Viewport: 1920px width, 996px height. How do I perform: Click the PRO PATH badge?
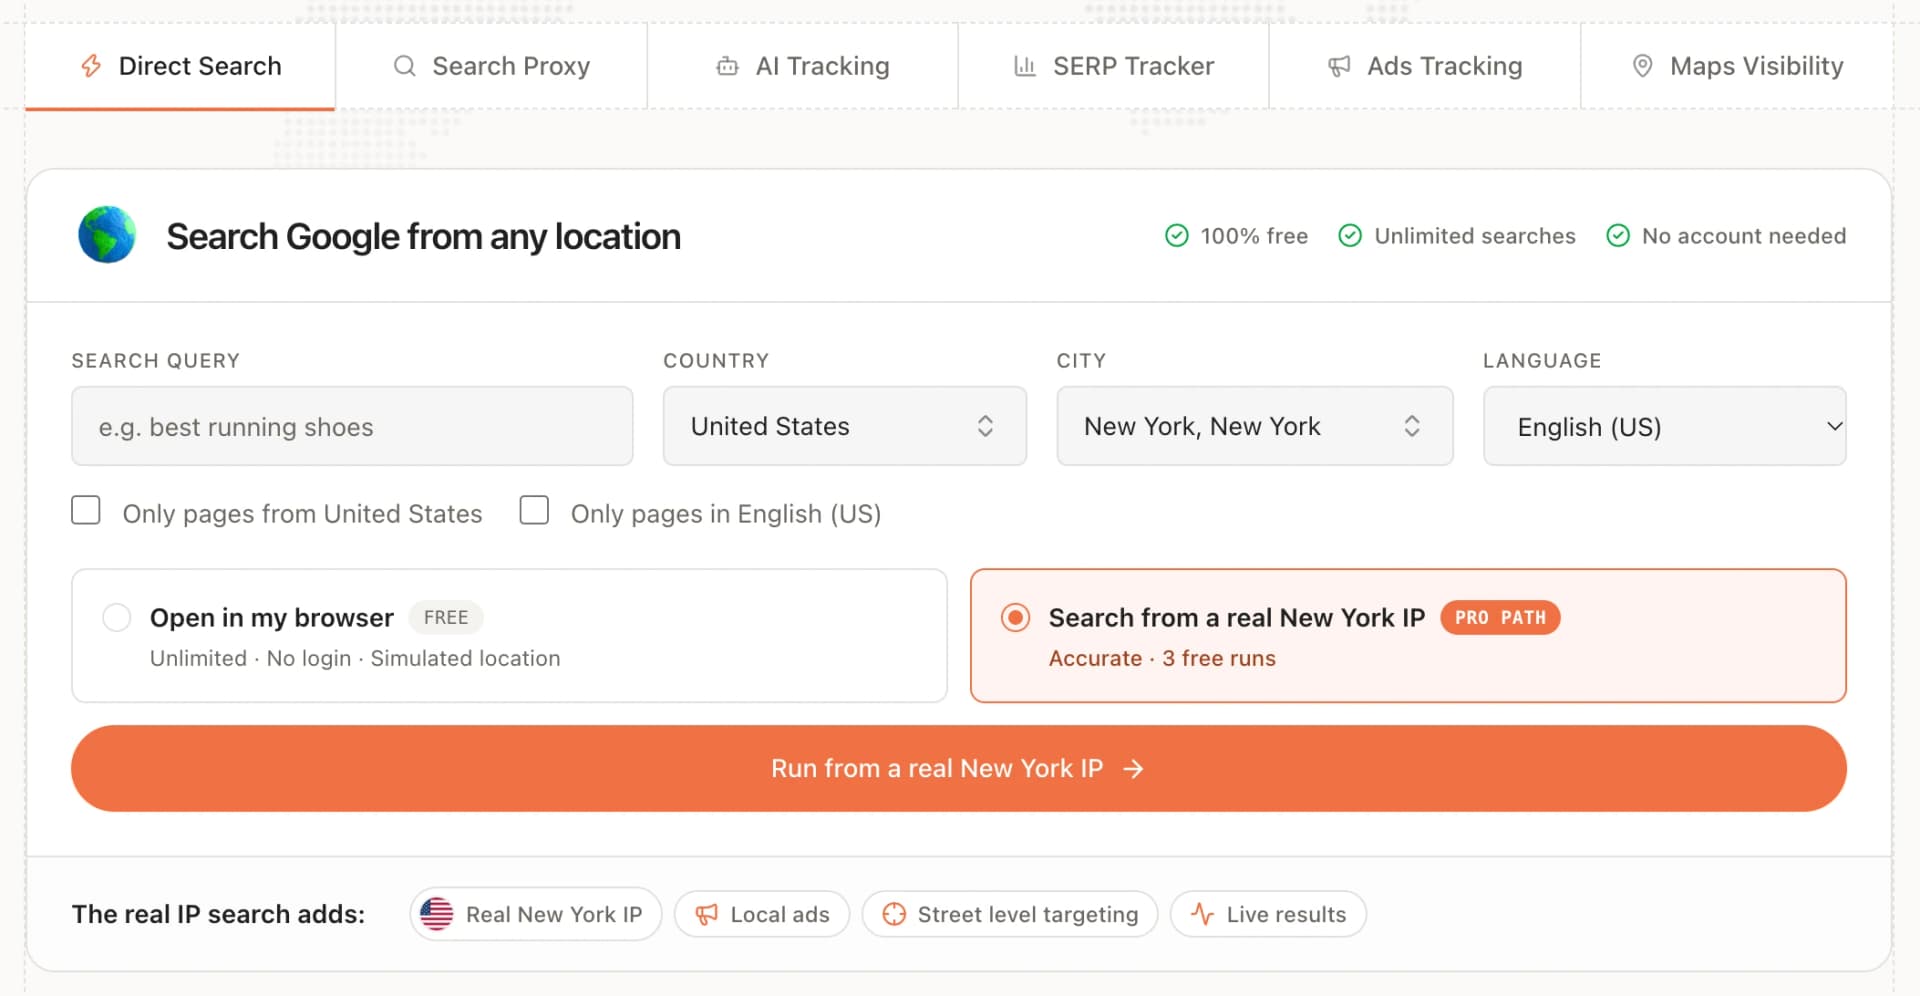pyautogui.click(x=1500, y=618)
